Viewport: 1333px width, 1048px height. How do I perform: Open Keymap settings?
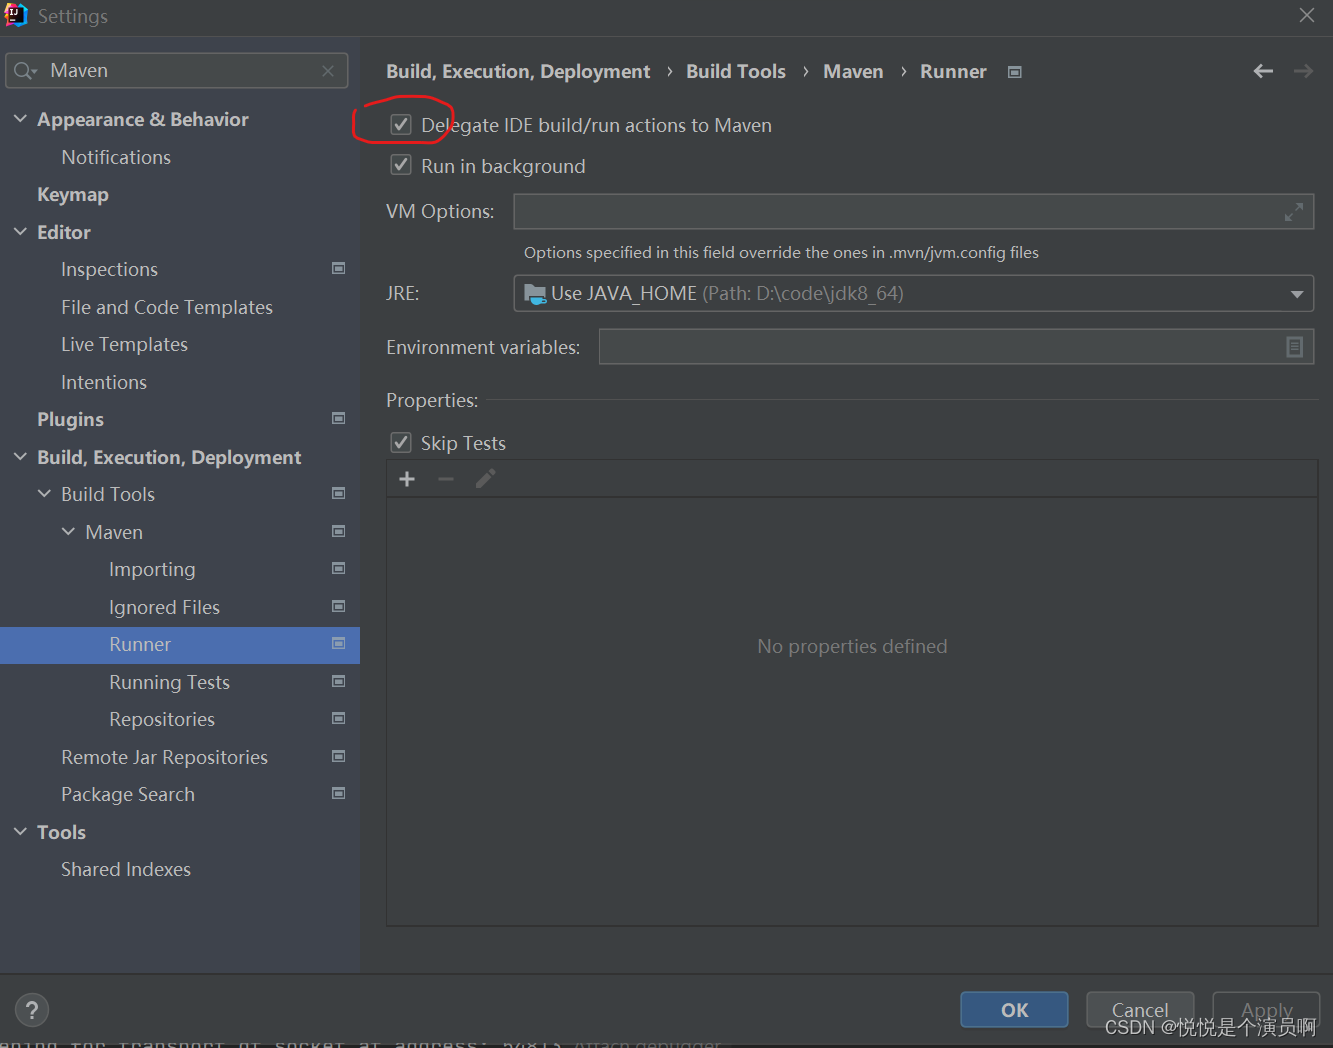(x=73, y=195)
